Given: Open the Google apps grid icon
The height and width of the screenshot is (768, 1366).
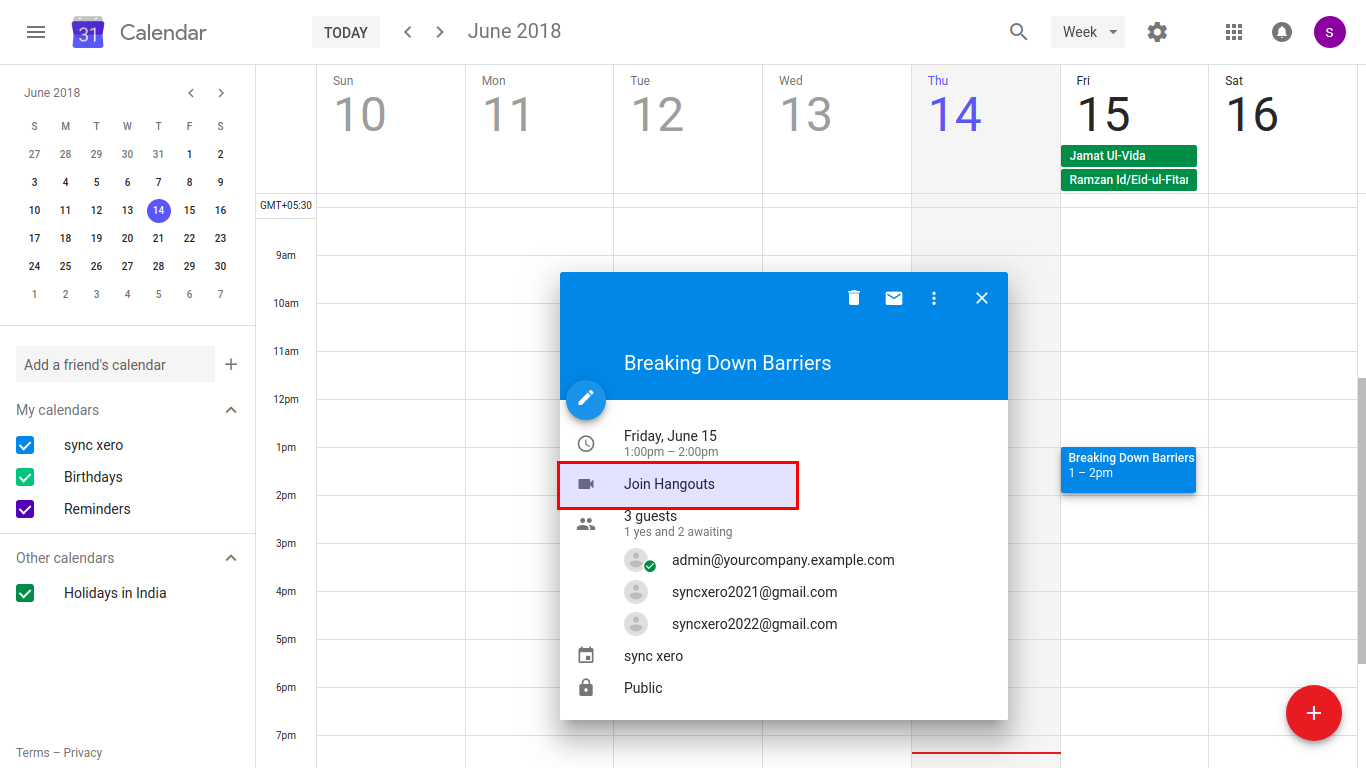Looking at the screenshot, I should tap(1234, 32).
